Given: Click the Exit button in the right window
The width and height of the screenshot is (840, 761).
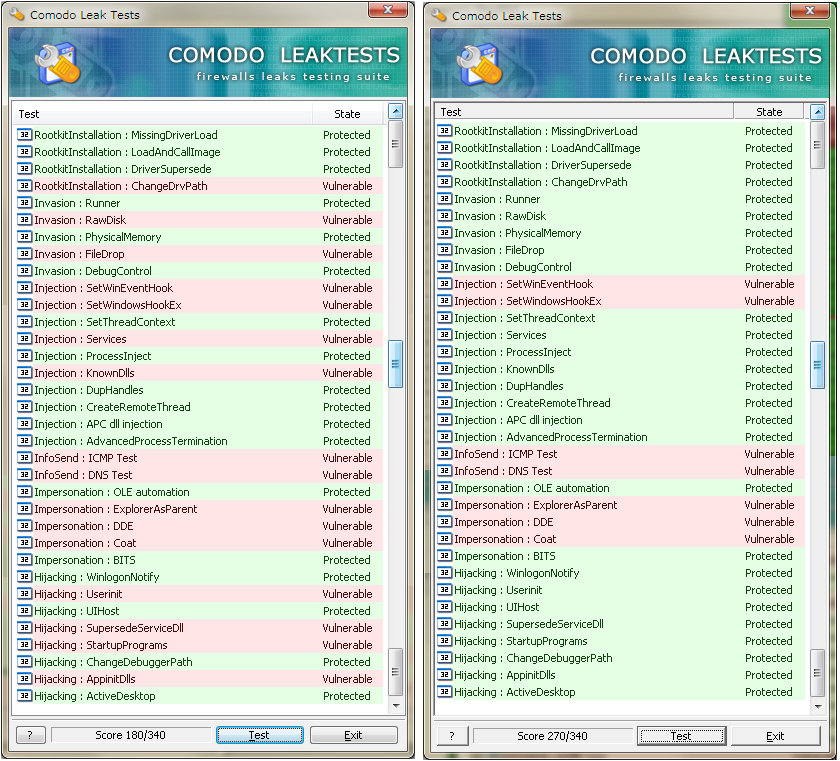Looking at the screenshot, I should tap(775, 736).
